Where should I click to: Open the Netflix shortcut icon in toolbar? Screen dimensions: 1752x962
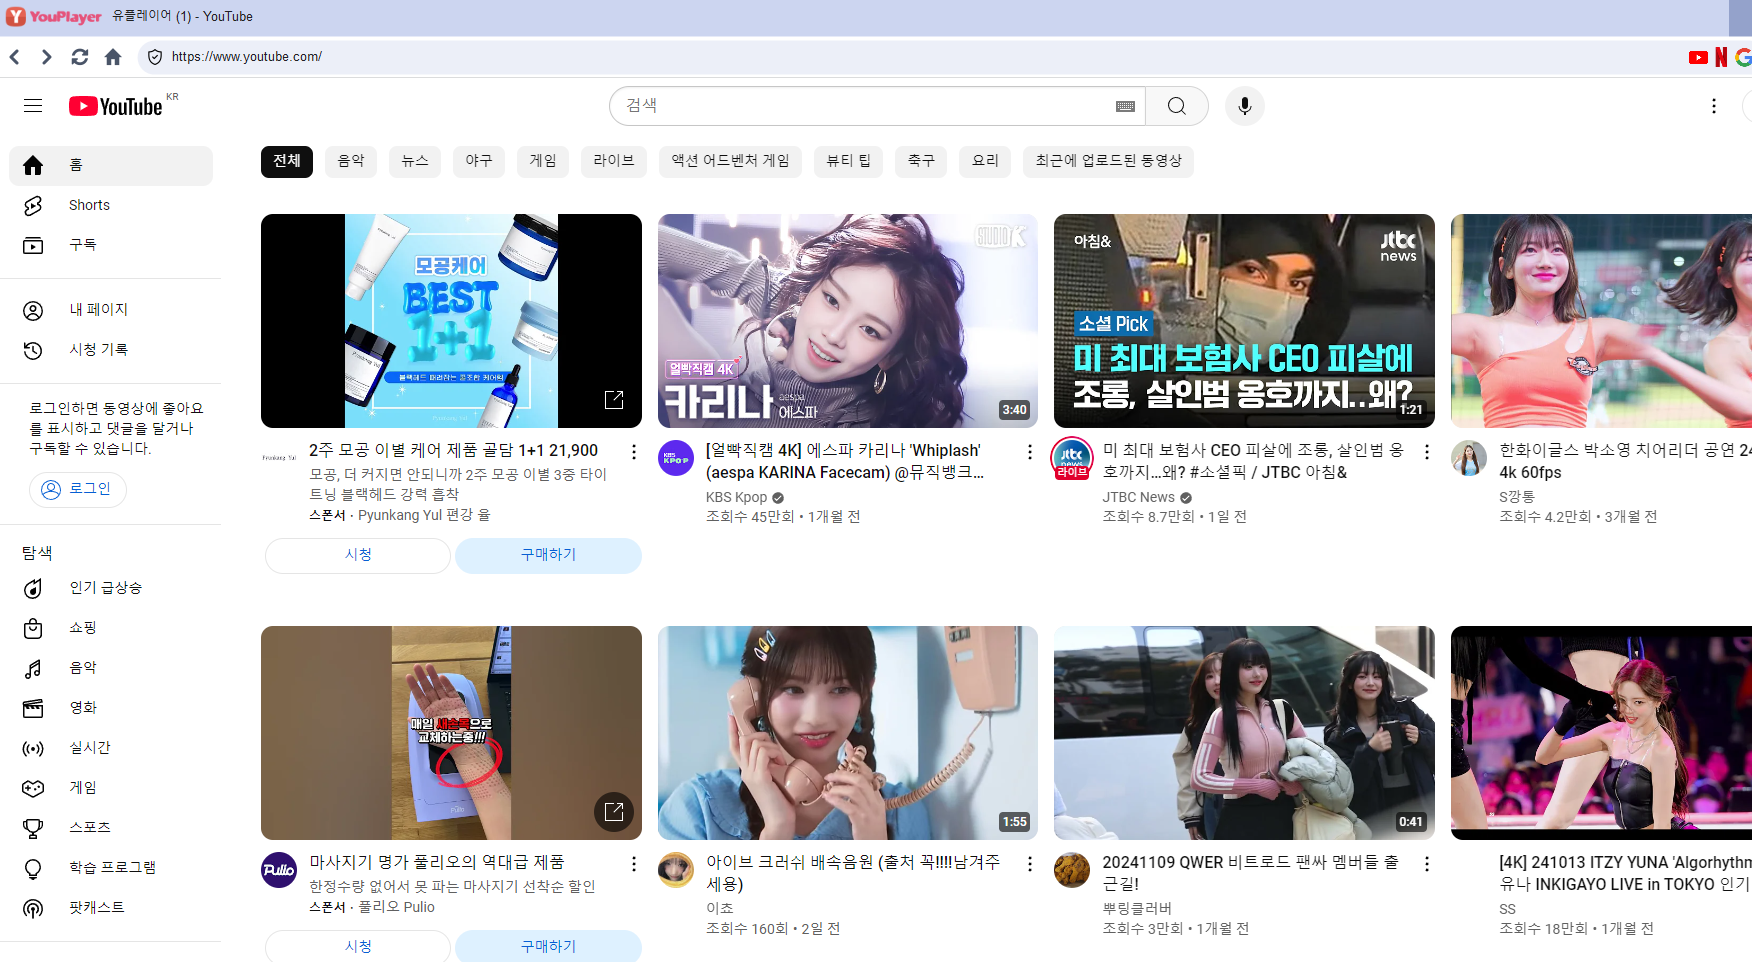(1721, 57)
